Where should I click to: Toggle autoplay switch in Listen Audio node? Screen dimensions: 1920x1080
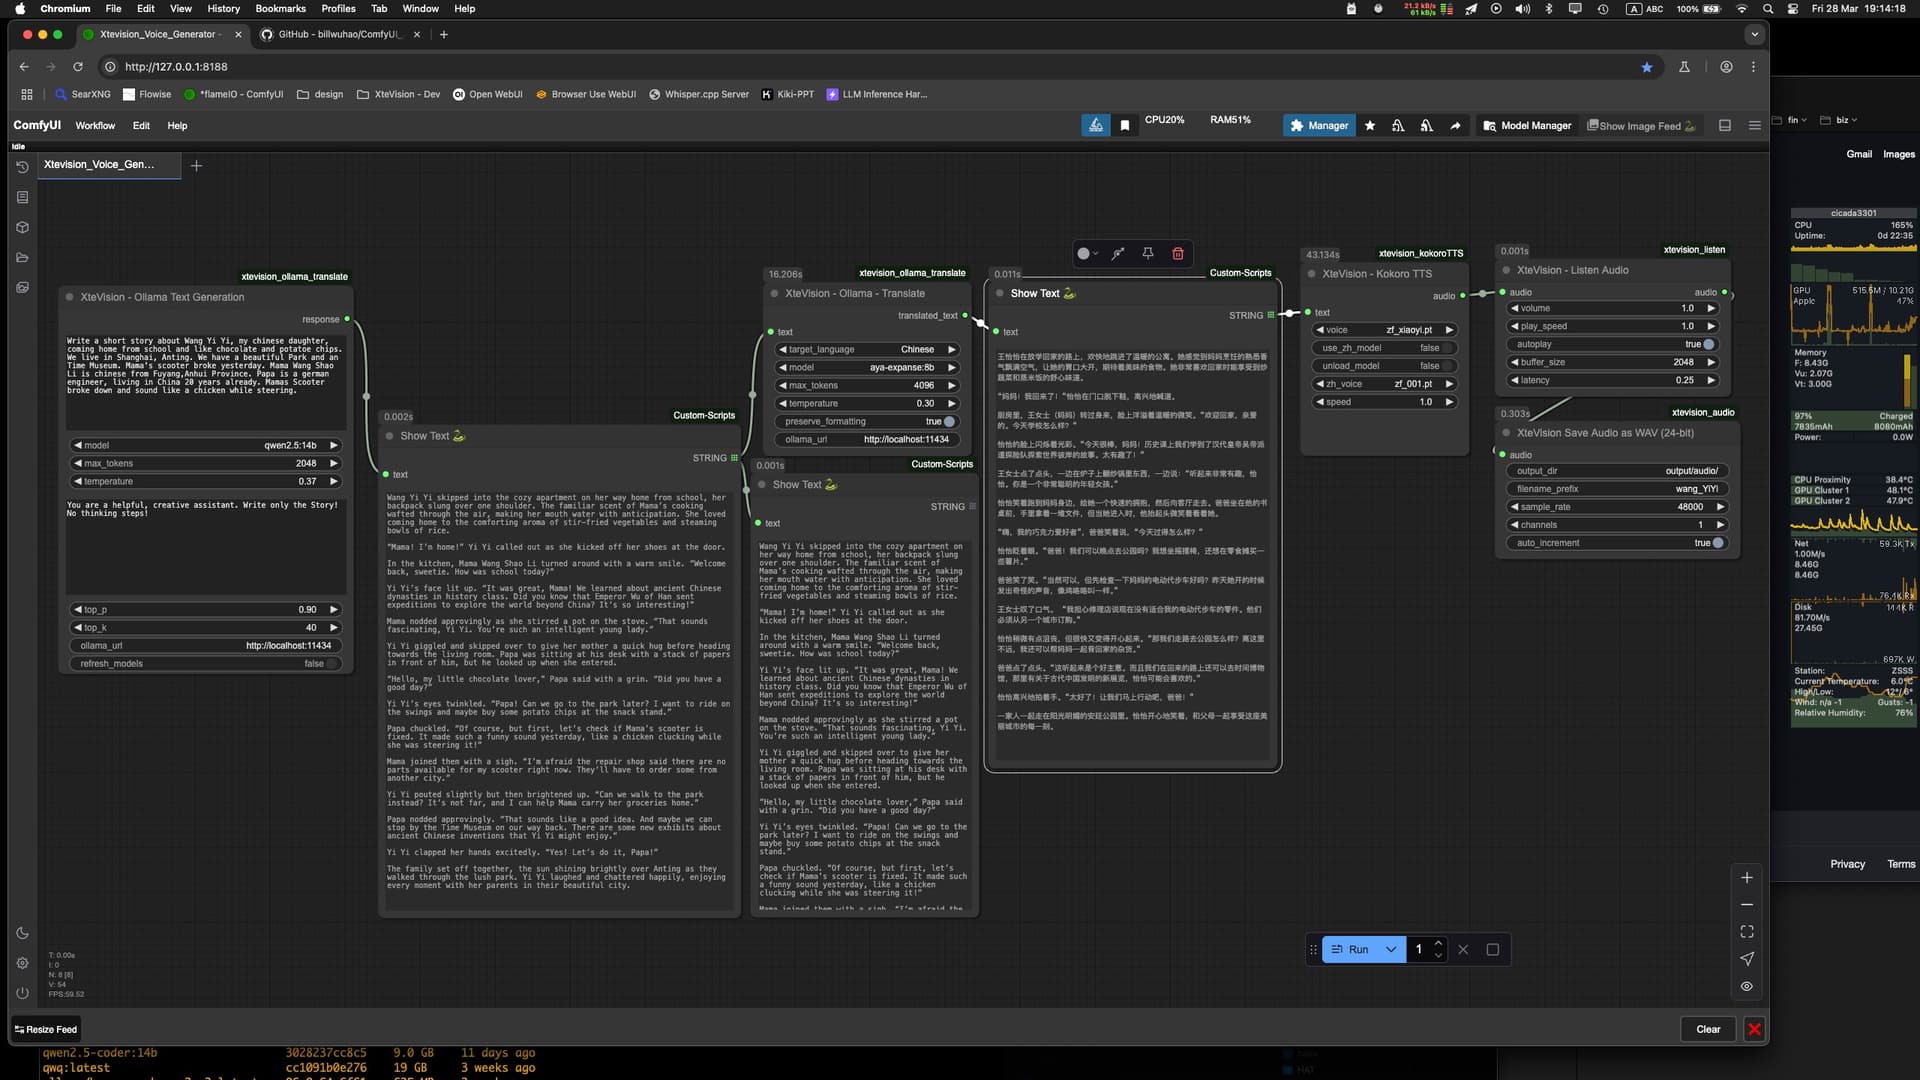pos(1708,344)
